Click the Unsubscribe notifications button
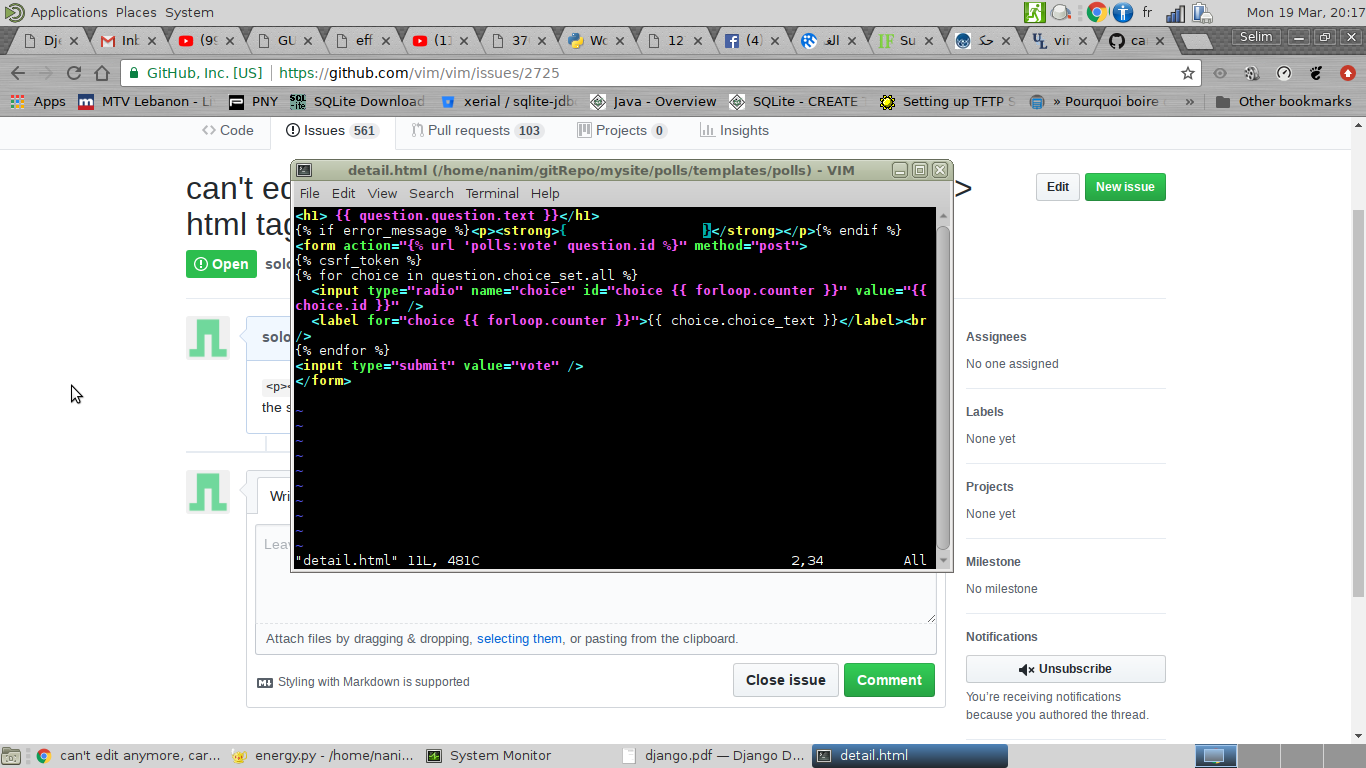1366x768 pixels. click(x=1065, y=668)
